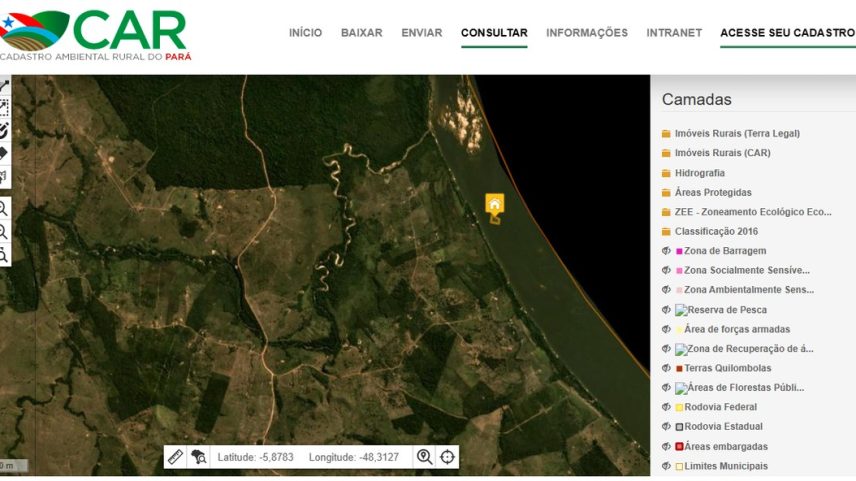Image resolution: width=856 pixels, height=481 pixels.
Task: Open the CONSULTAR menu item
Action: click(494, 33)
